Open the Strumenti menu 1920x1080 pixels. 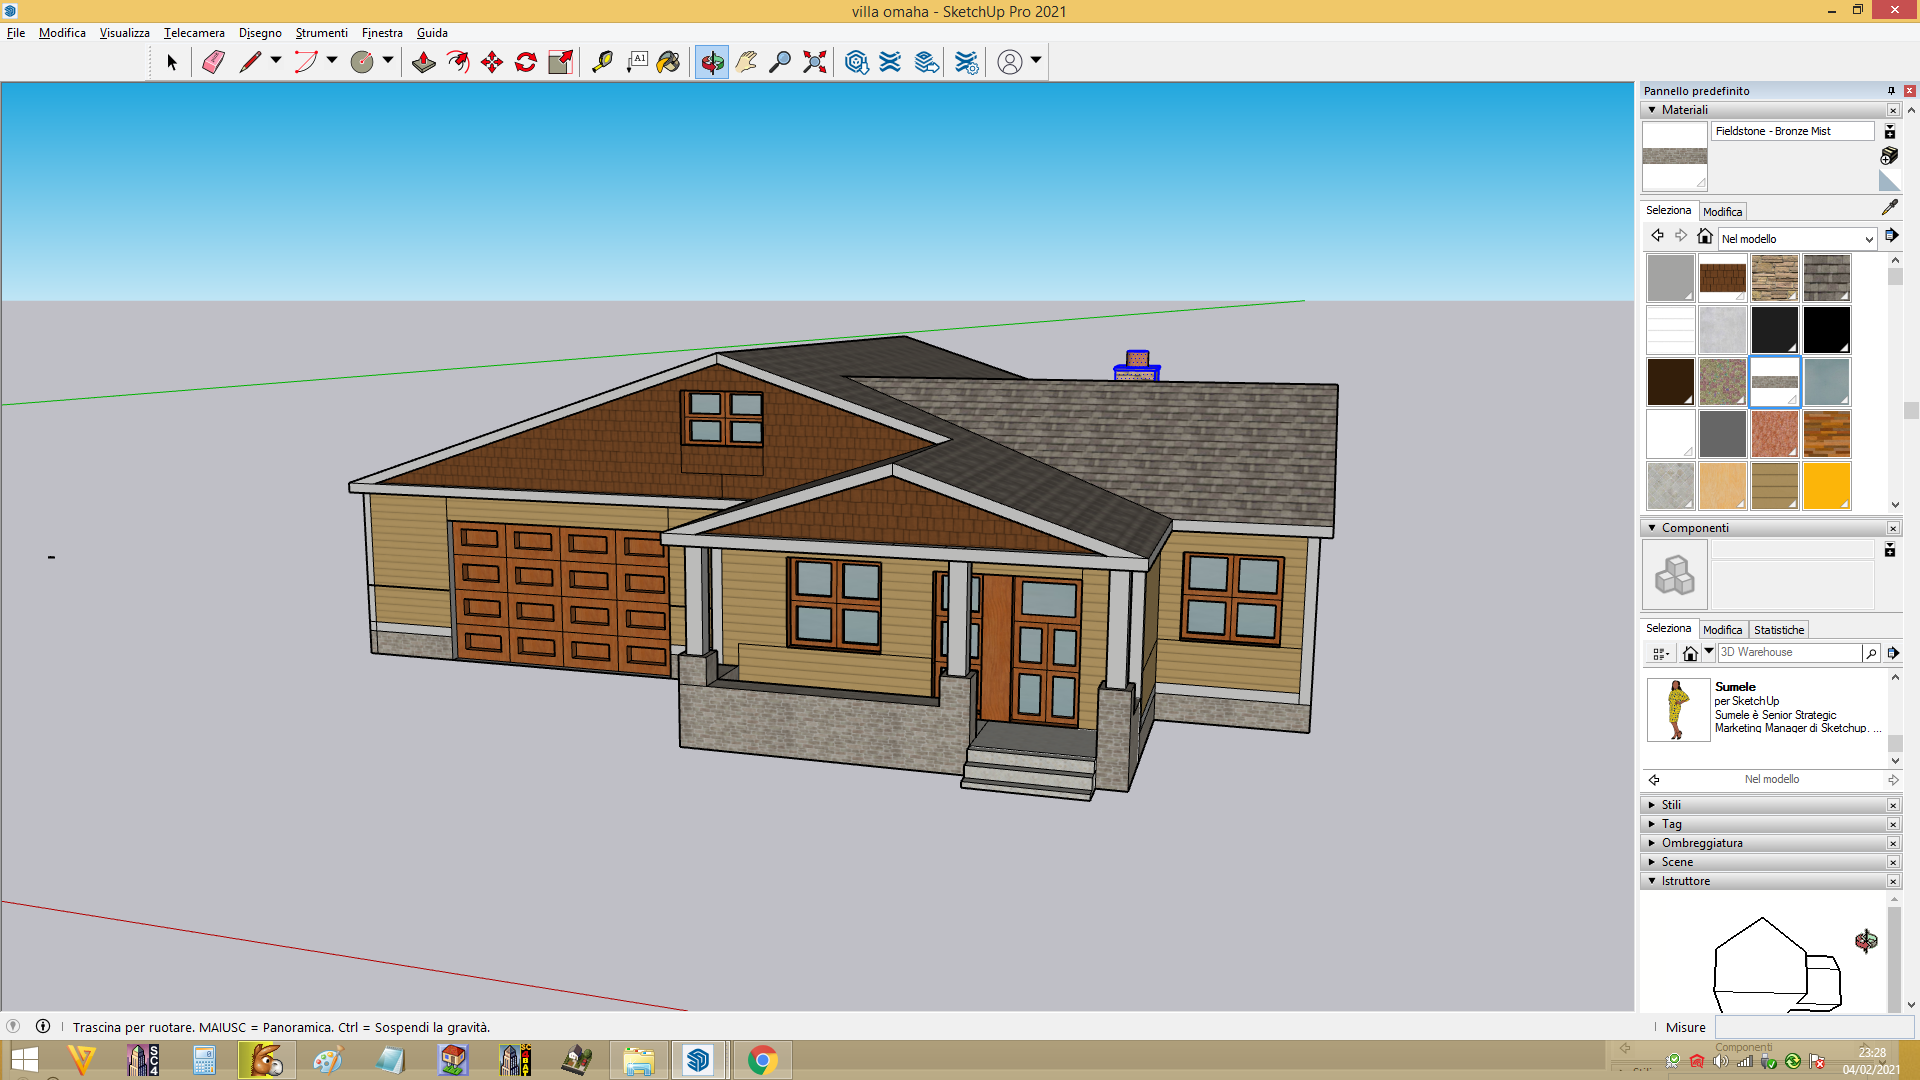321,33
